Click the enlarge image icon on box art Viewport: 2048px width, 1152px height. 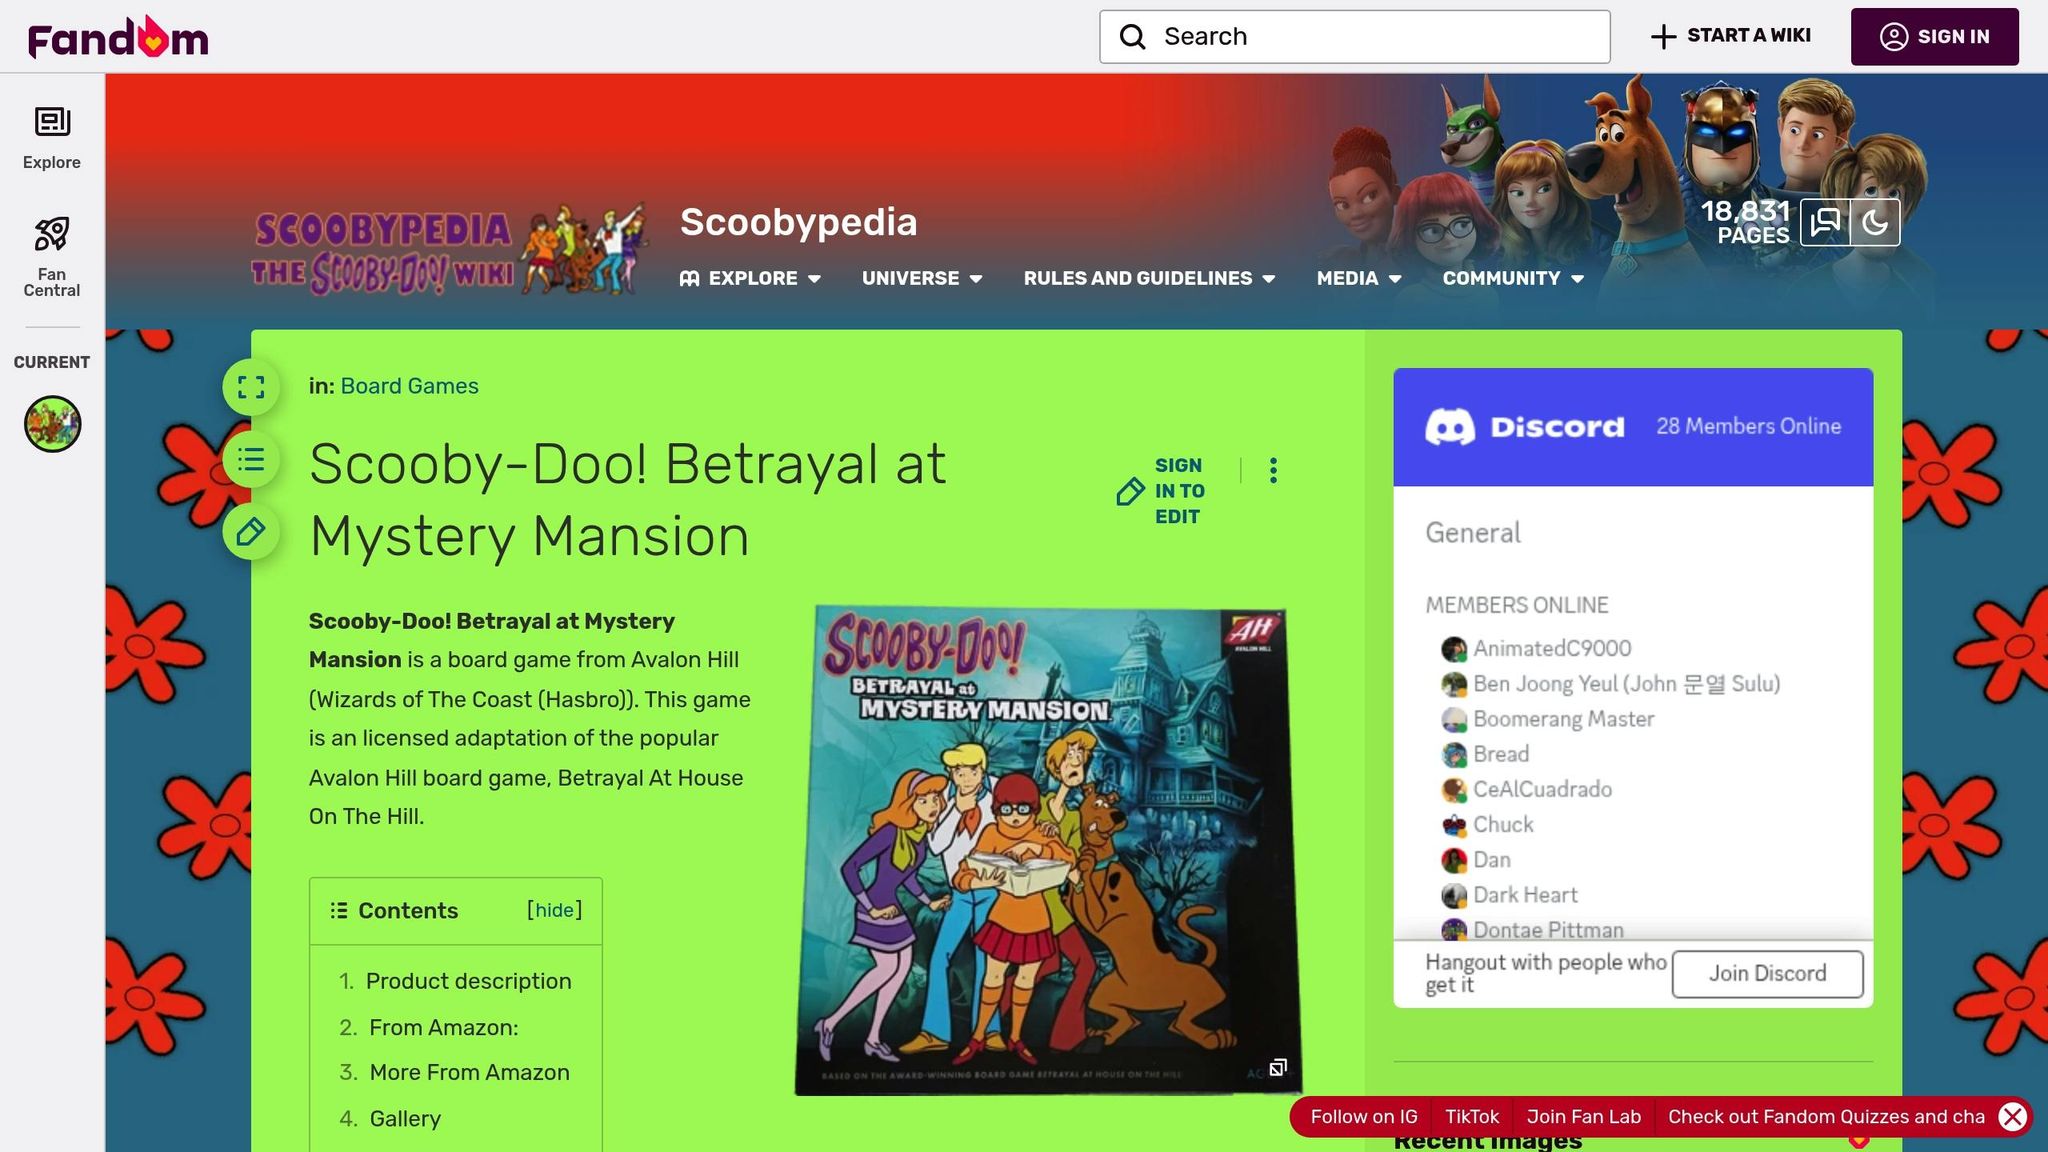1277,1068
